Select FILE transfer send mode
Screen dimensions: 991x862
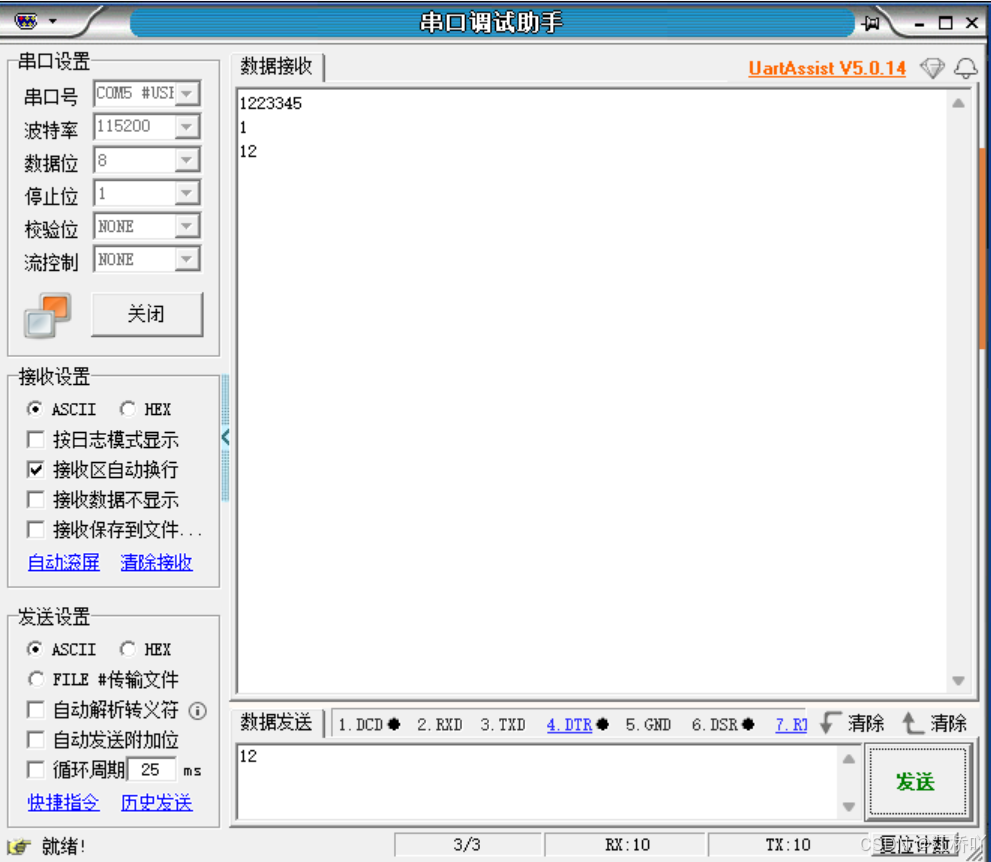tap(35, 679)
